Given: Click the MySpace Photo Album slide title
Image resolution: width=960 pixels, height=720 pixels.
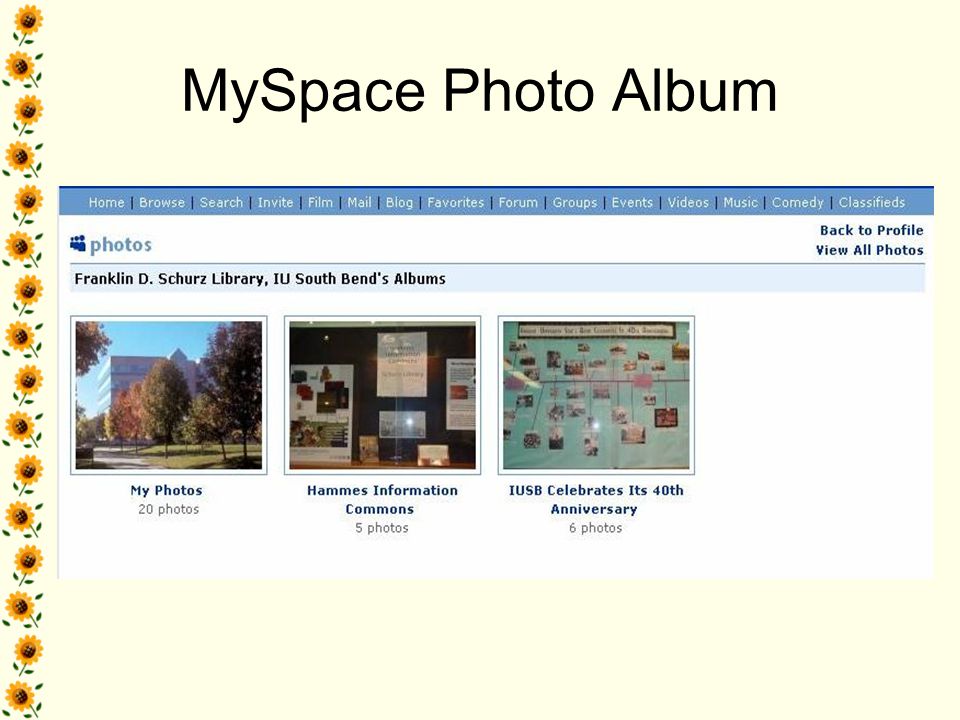Looking at the screenshot, I should click(x=479, y=91).
